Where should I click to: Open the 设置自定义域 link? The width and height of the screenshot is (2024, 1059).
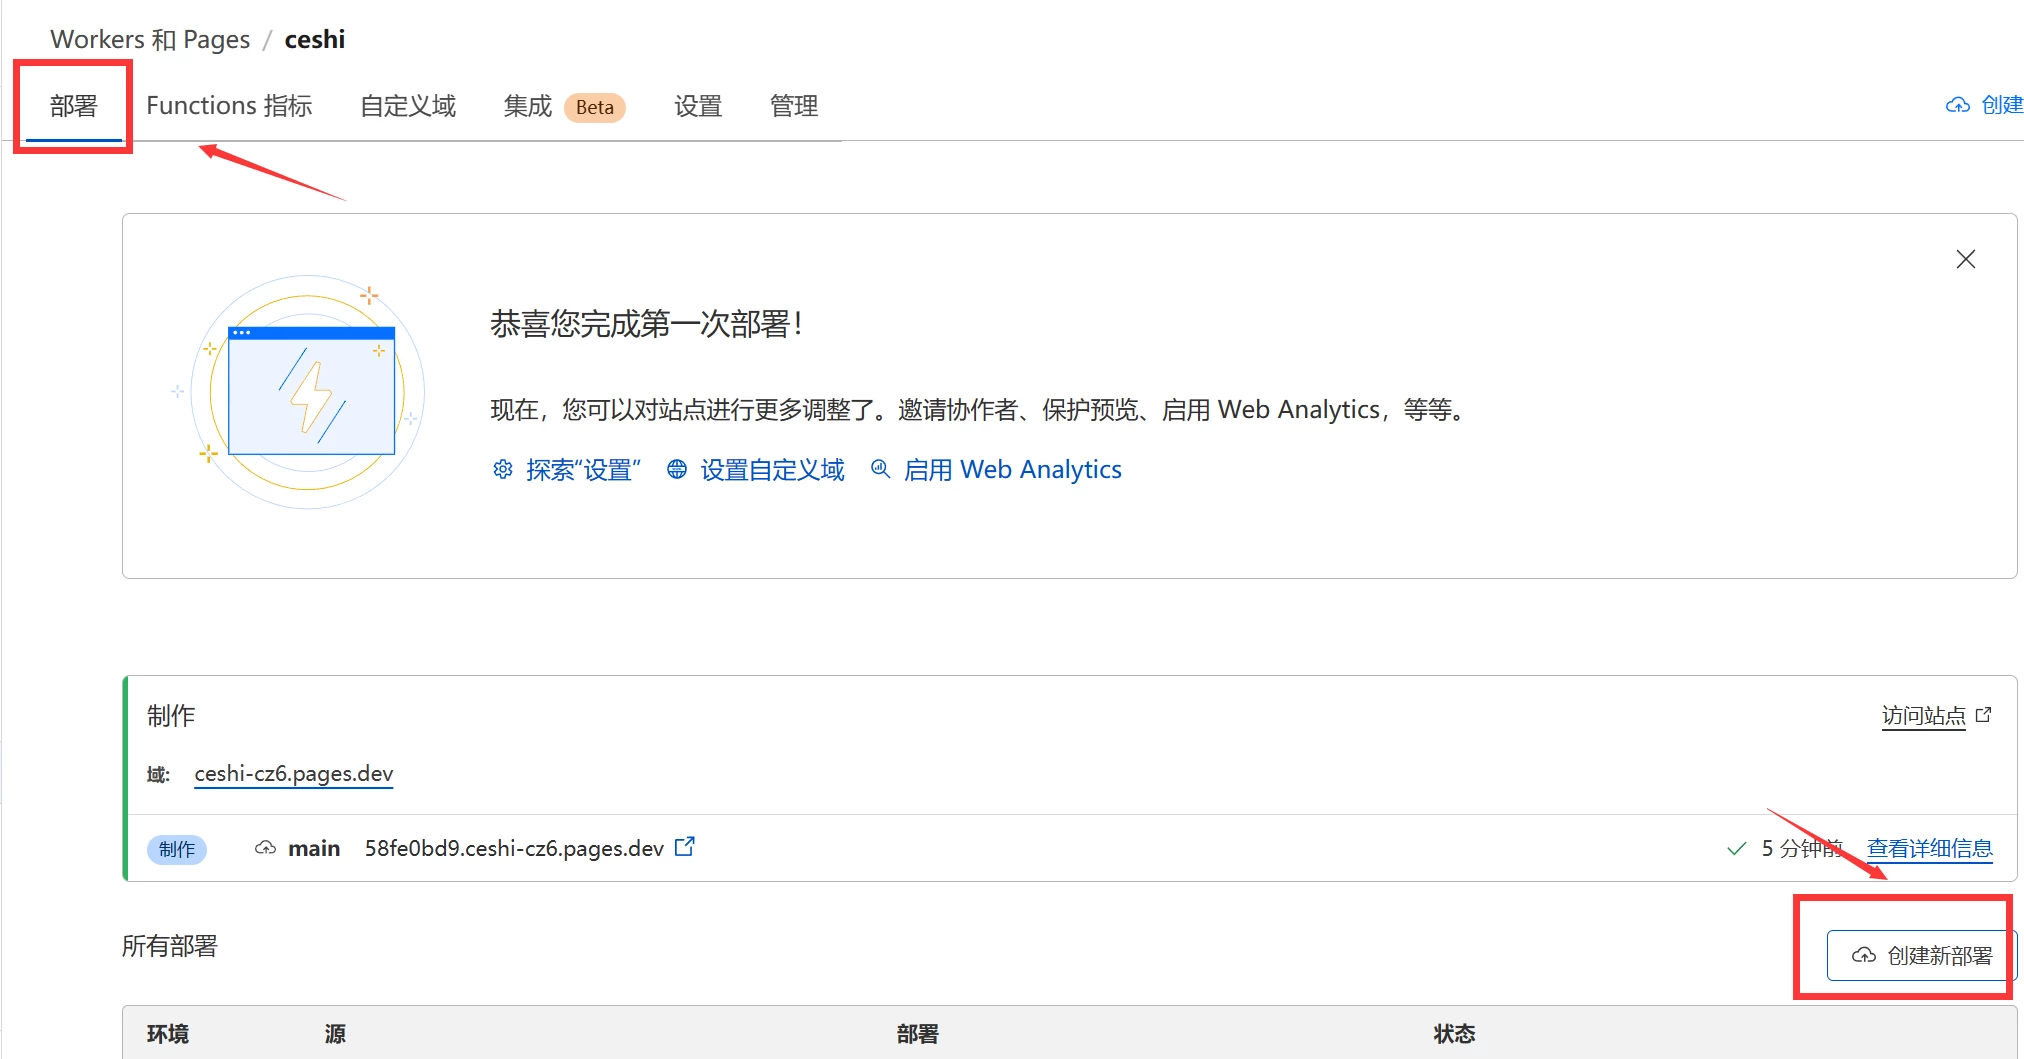[772, 470]
